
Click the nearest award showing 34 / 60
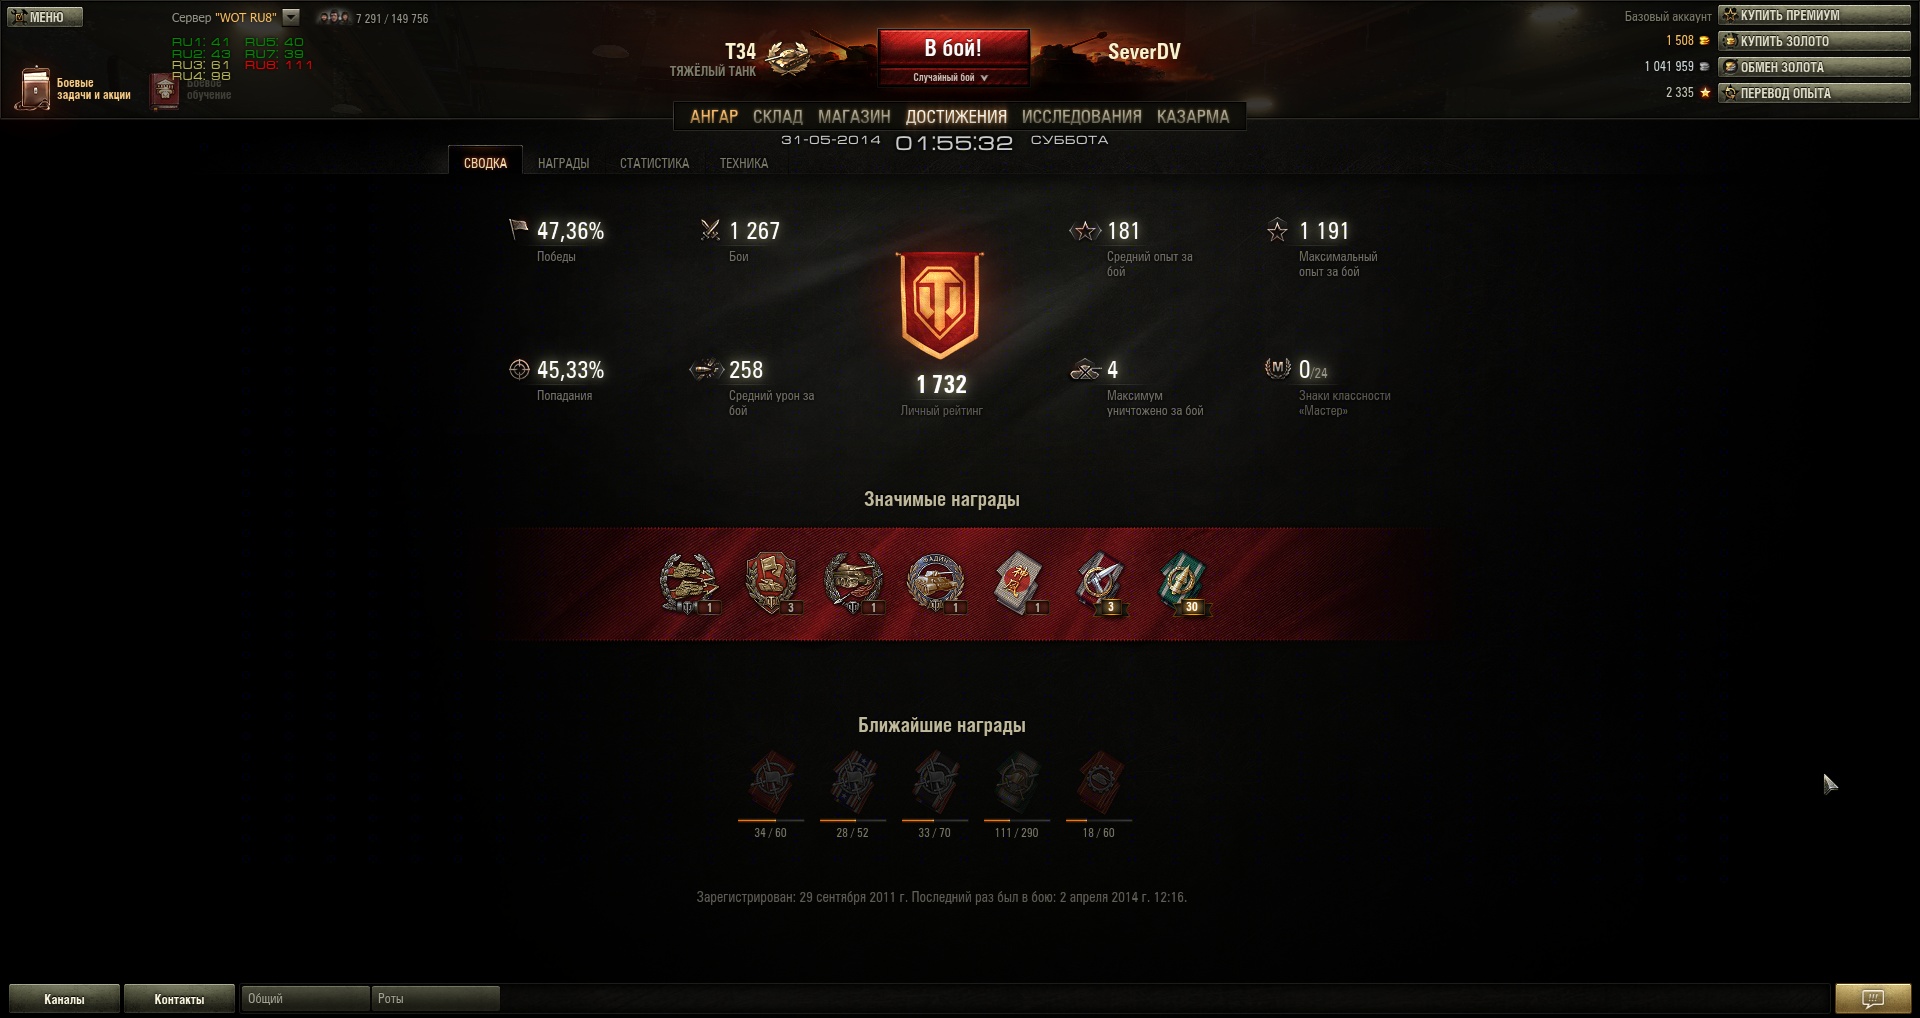tap(771, 781)
